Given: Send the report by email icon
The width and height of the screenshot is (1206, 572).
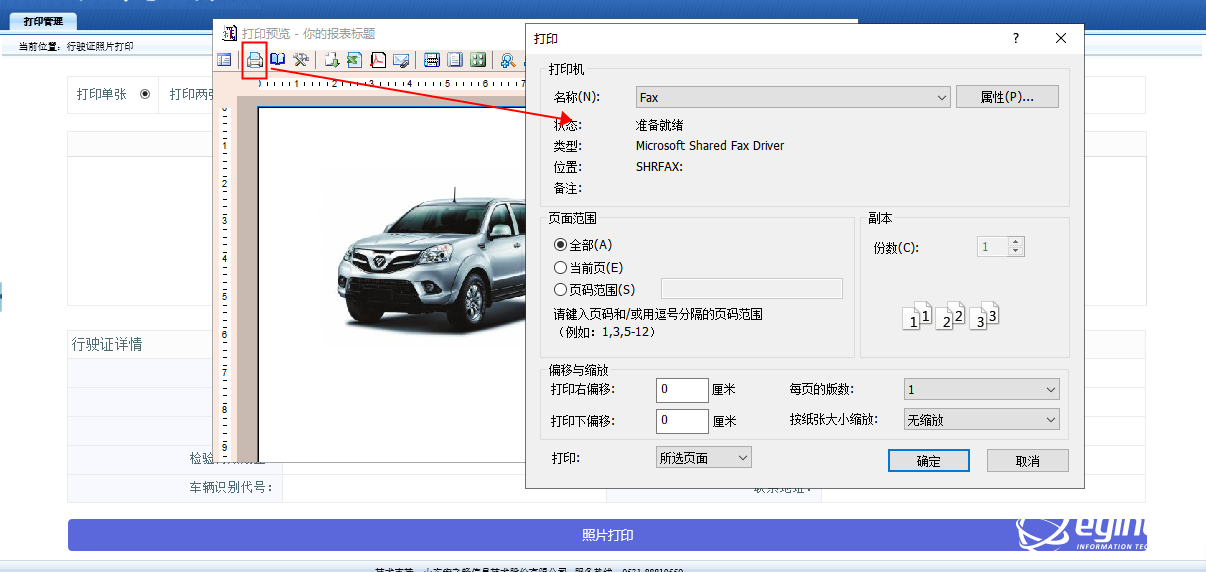Looking at the screenshot, I should 402,60.
